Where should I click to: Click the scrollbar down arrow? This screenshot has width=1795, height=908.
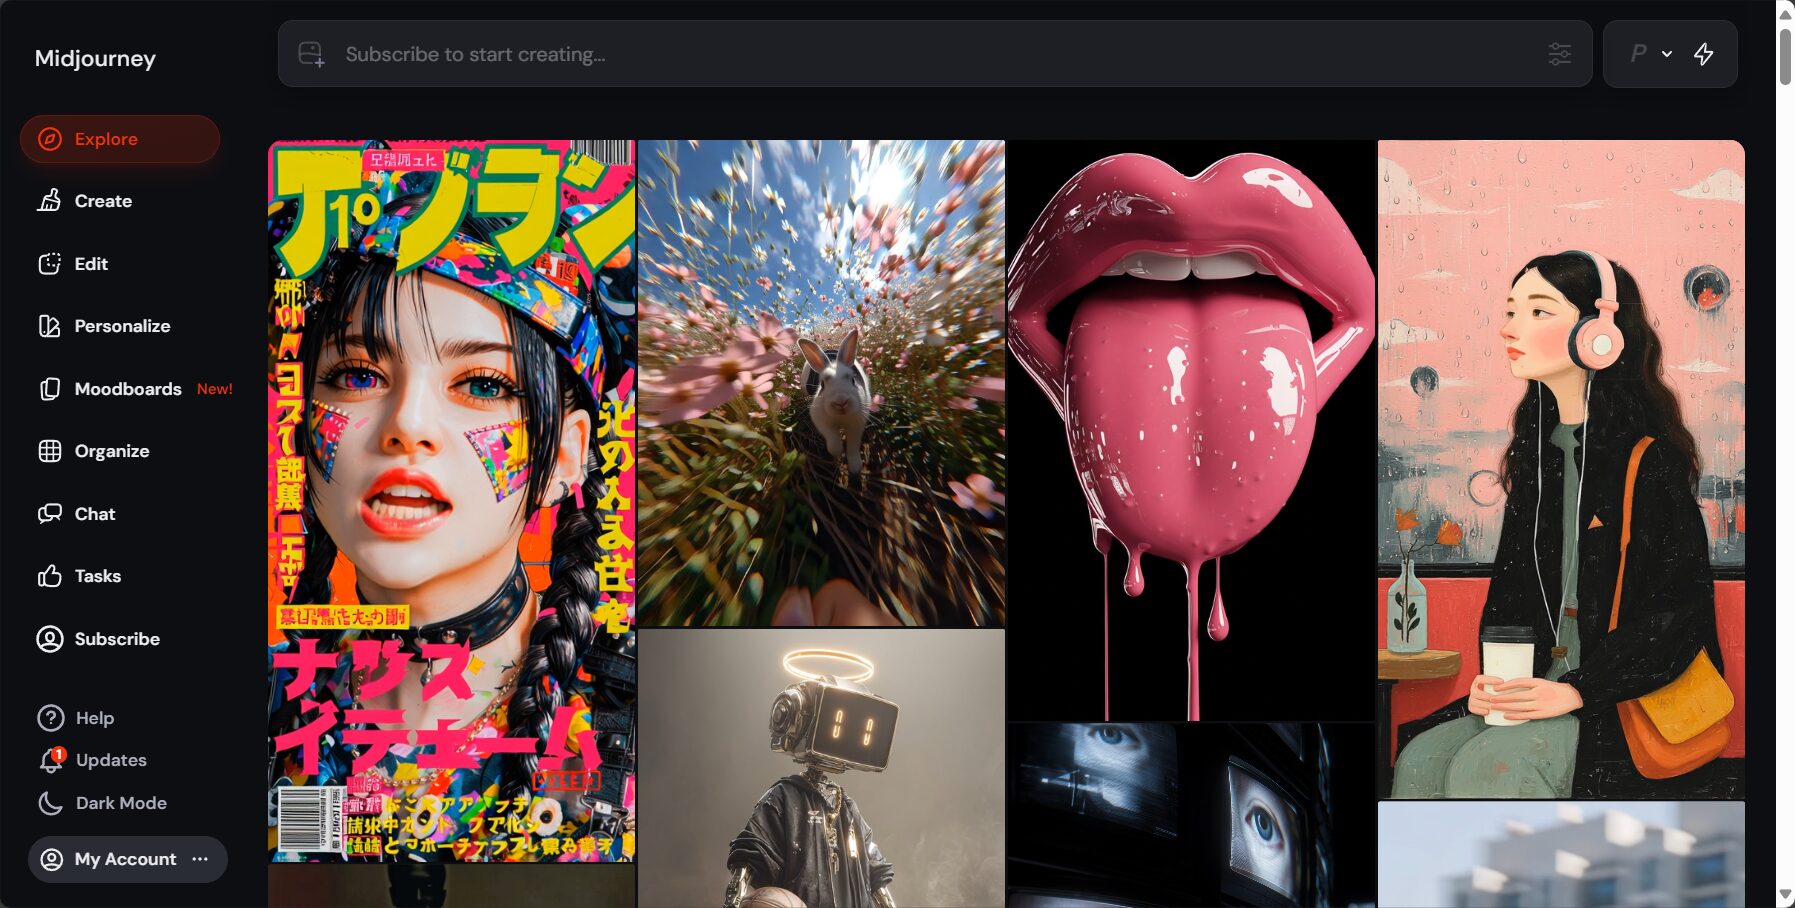1785,896
